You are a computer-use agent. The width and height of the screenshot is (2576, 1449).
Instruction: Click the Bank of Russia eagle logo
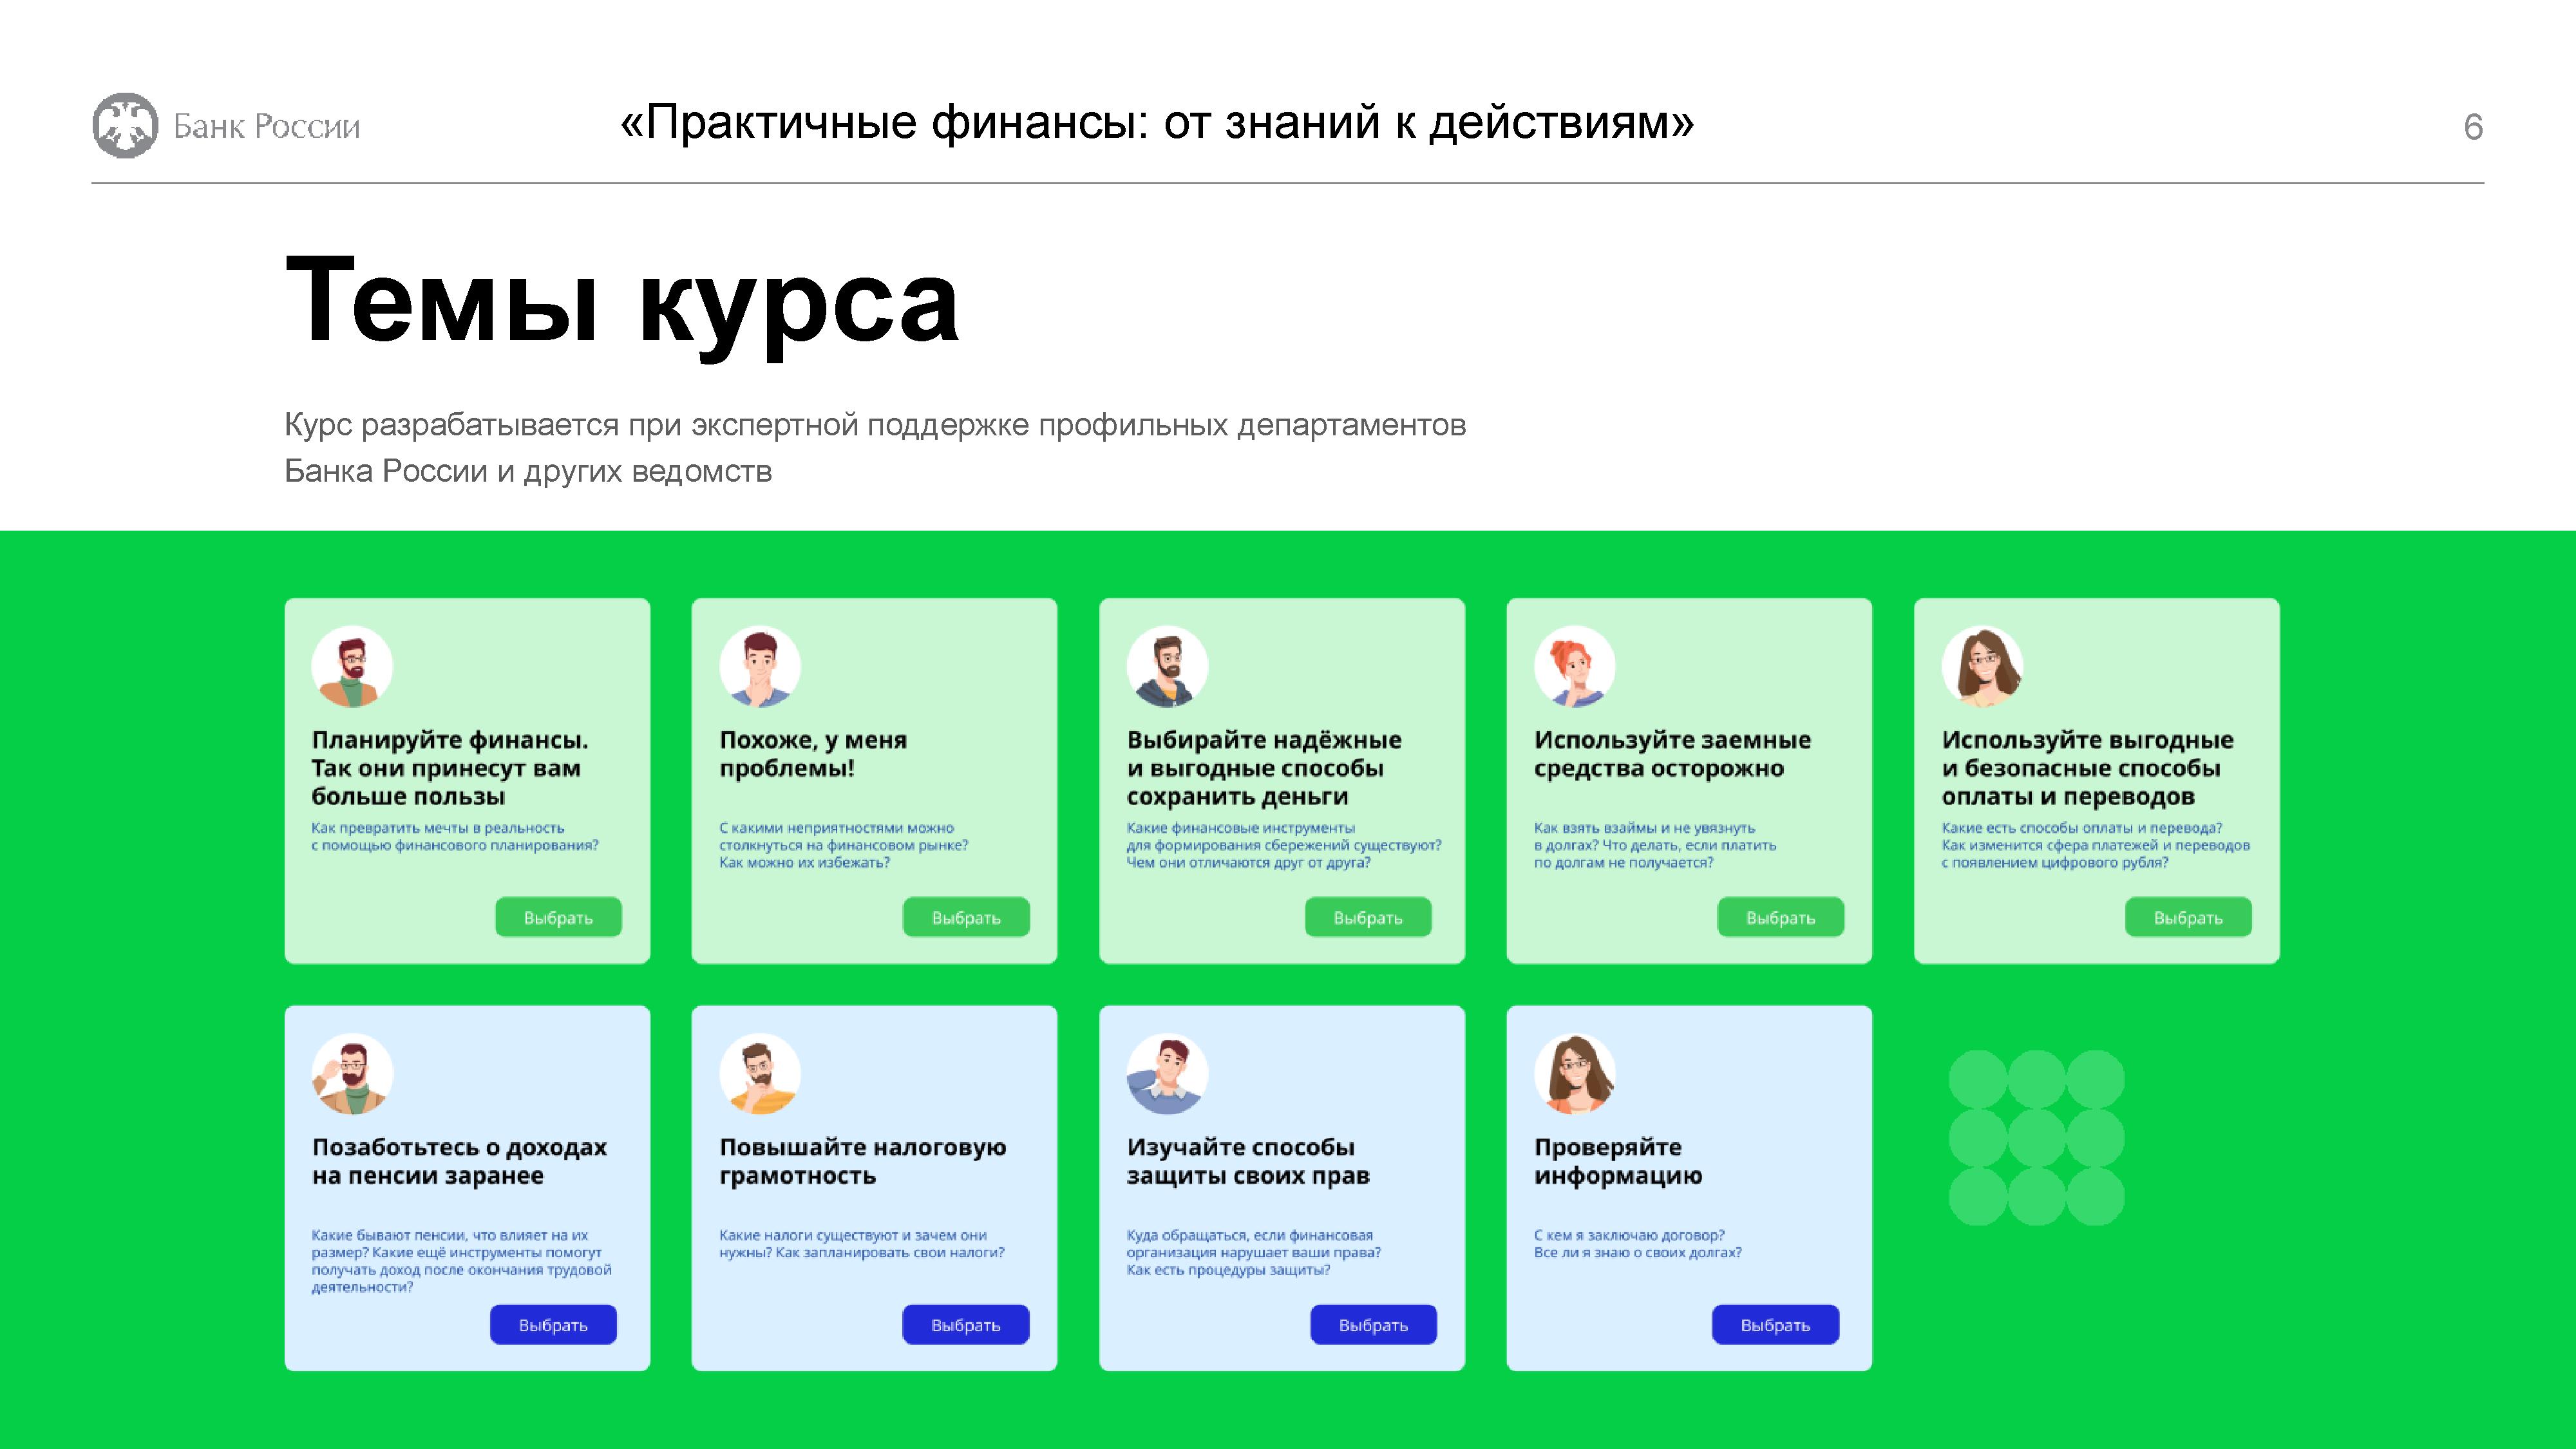pos(125,126)
